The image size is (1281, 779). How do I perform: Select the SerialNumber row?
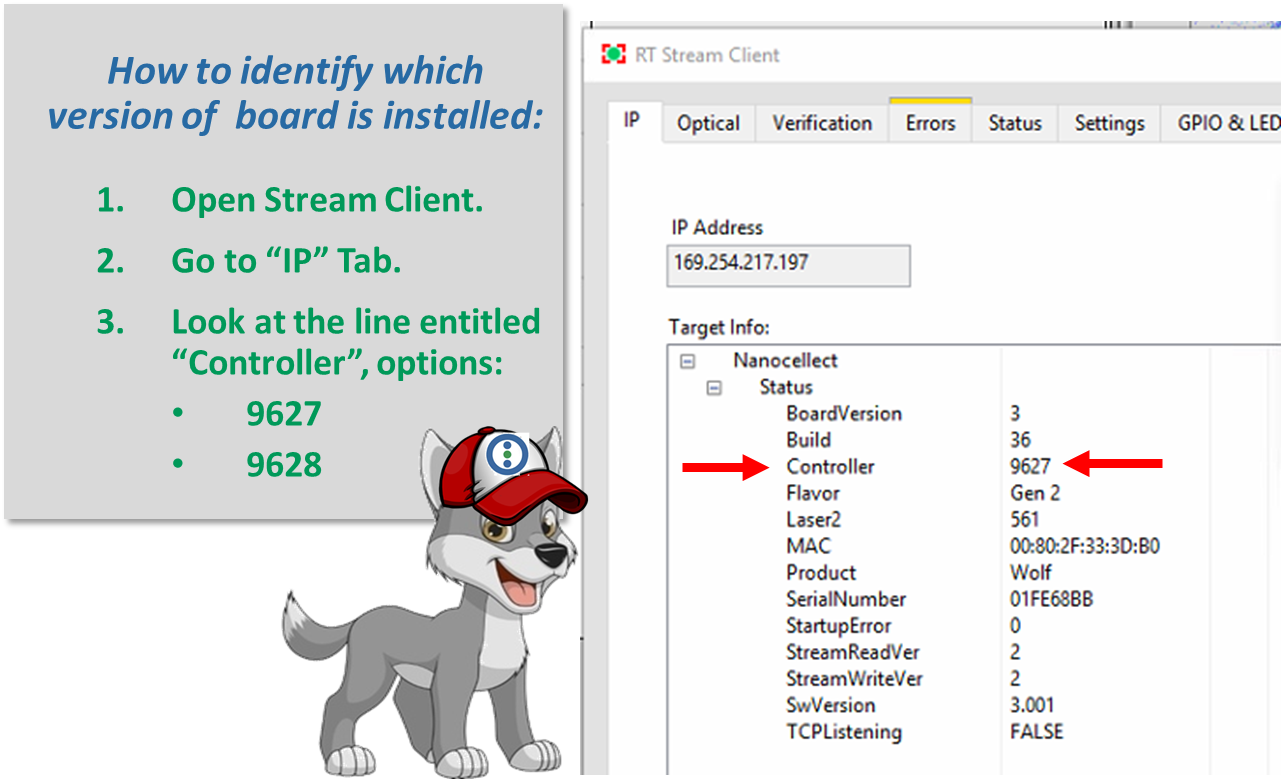click(x=846, y=600)
